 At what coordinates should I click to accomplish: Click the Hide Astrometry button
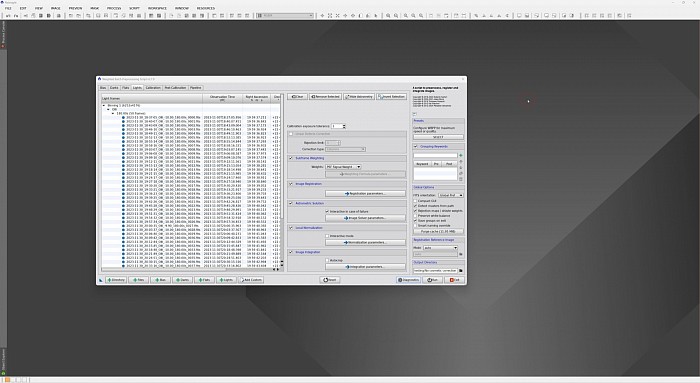[359, 96]
